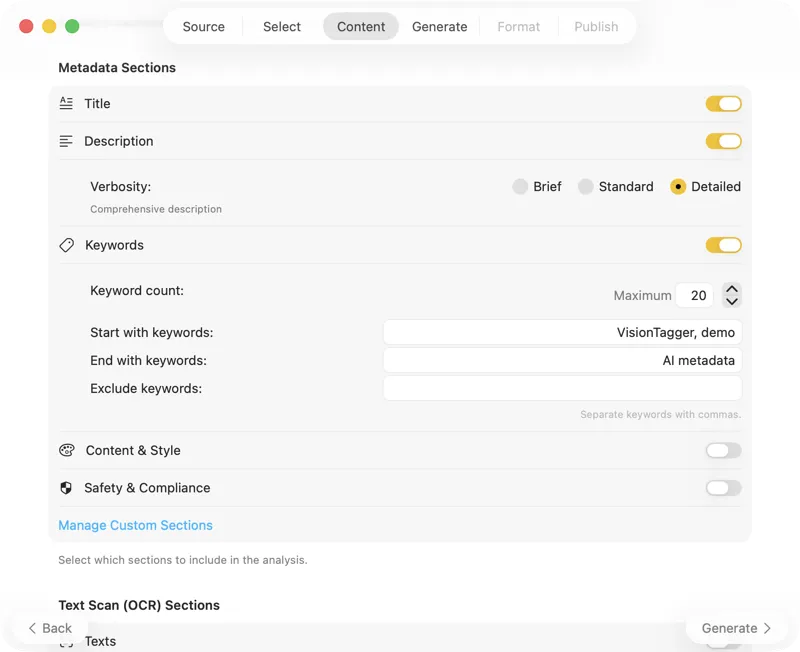Click the Generate button at bottom right
The image size is (800, 652).
click(736, 629)
